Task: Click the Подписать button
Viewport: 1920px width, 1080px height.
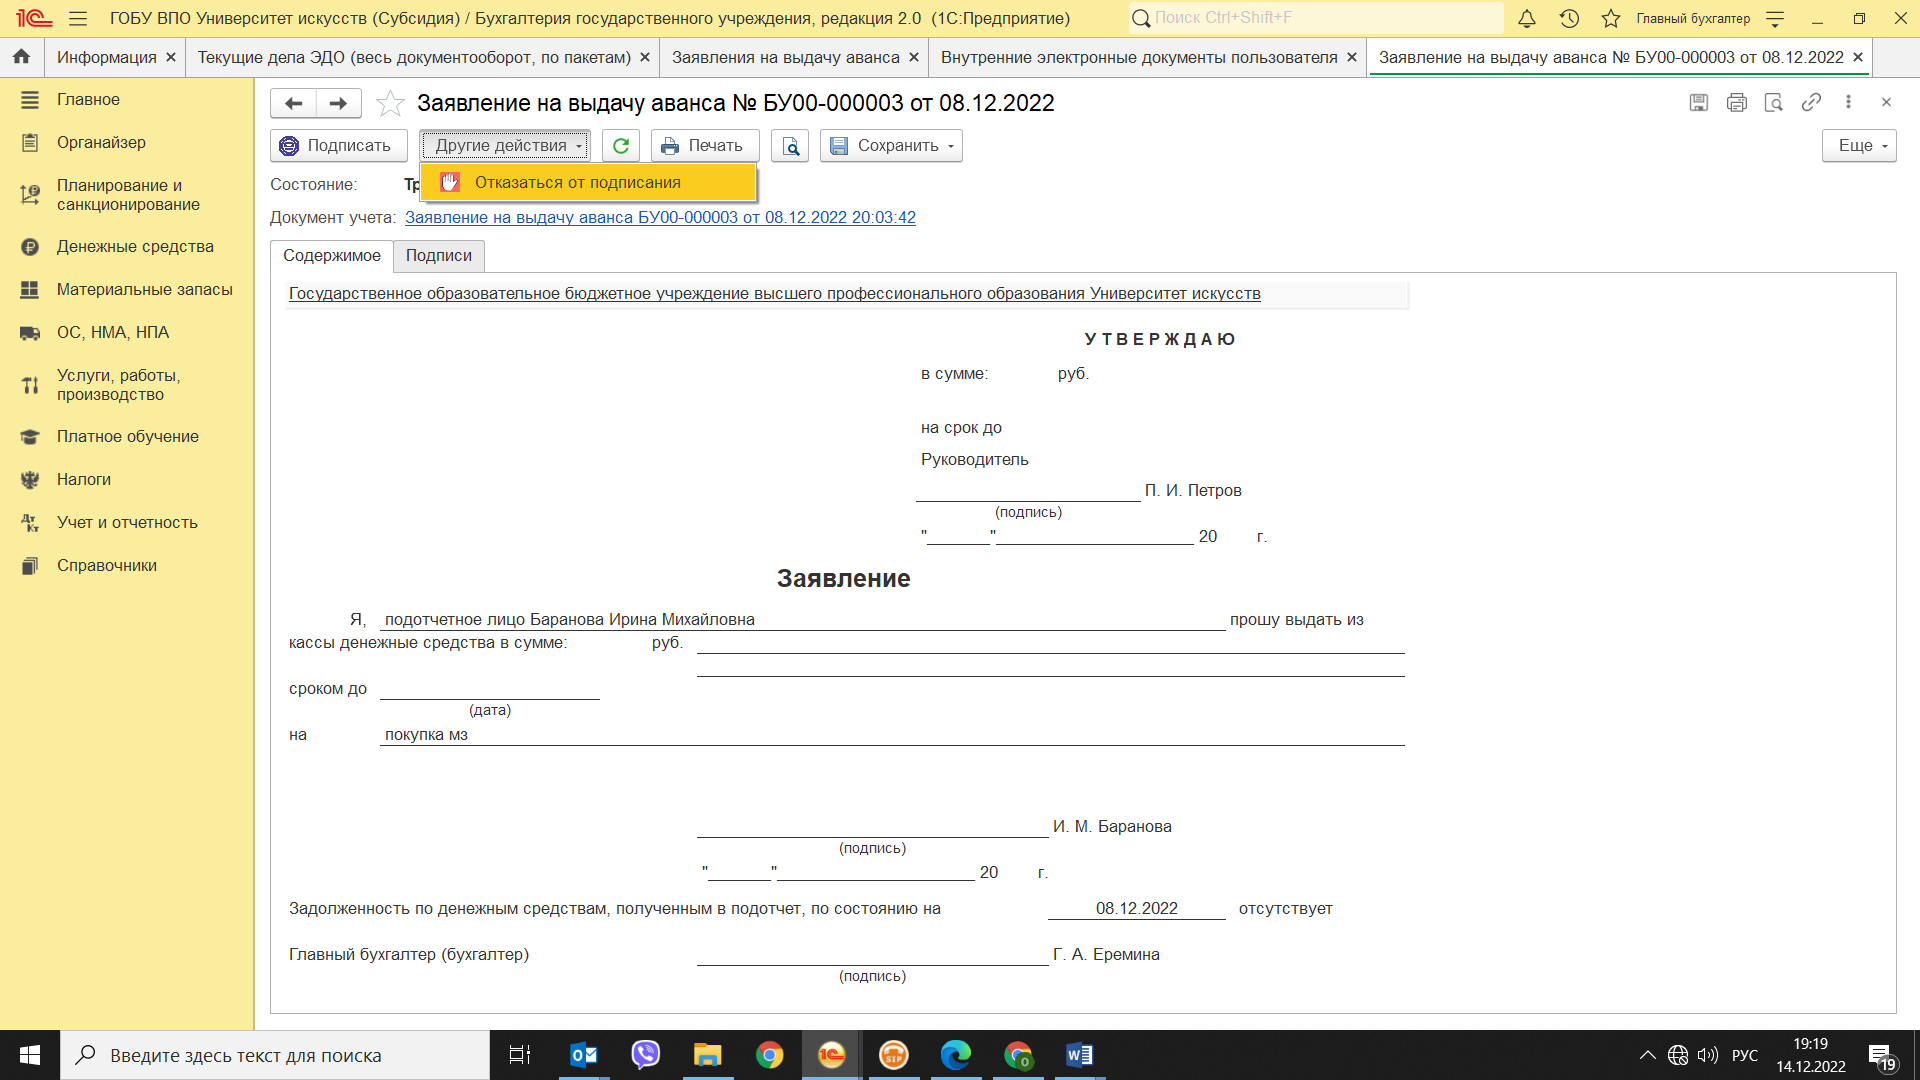Action: click(338, 146)
